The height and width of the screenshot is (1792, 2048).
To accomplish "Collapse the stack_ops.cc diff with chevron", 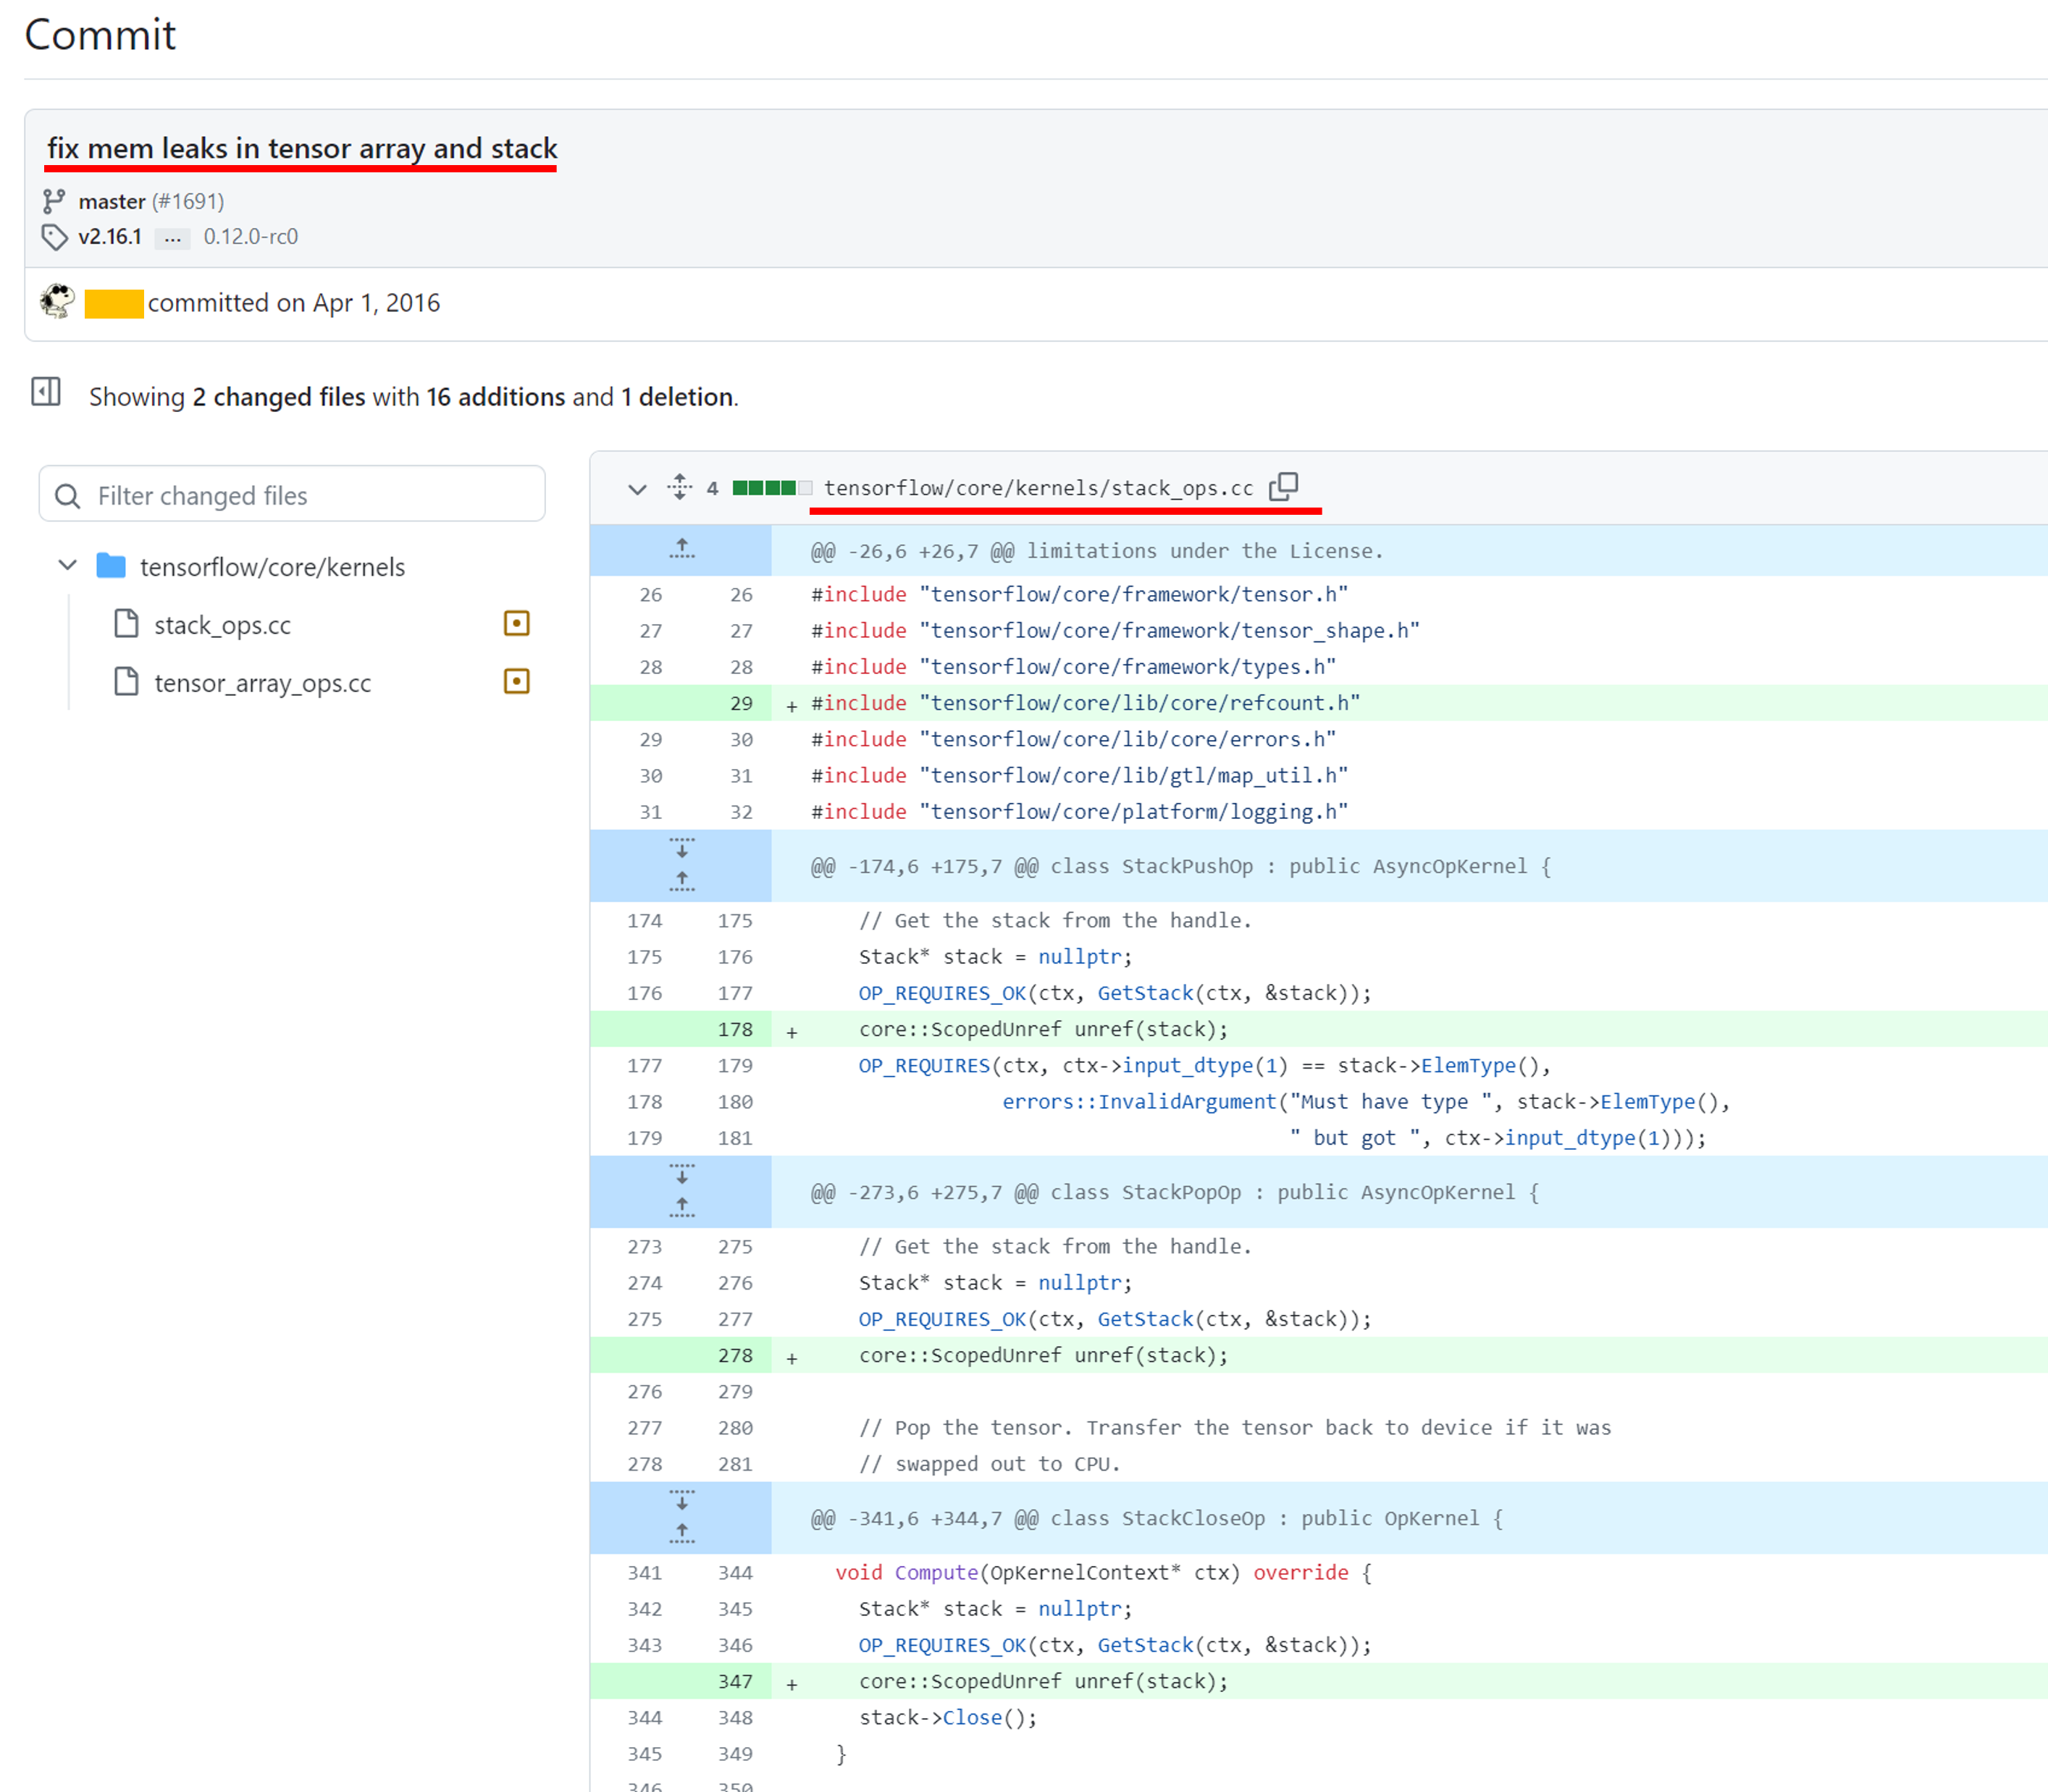I will coord(637,489).
